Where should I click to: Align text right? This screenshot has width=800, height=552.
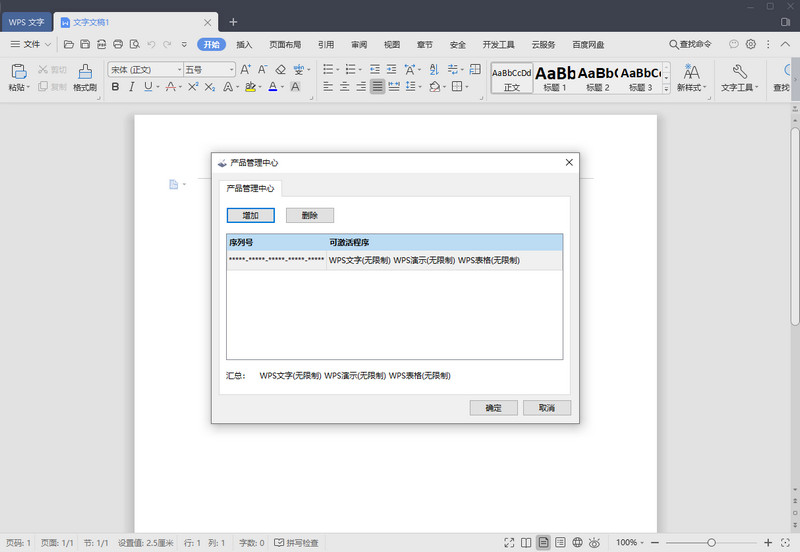(x=361, y=87)
